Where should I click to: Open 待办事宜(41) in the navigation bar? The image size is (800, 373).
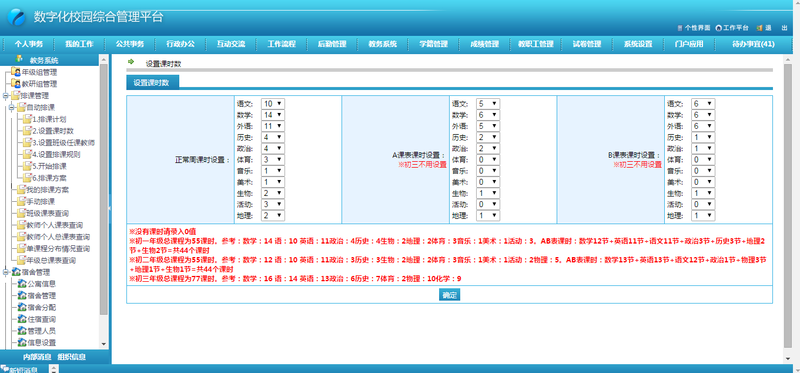click(x=753, y=44)
